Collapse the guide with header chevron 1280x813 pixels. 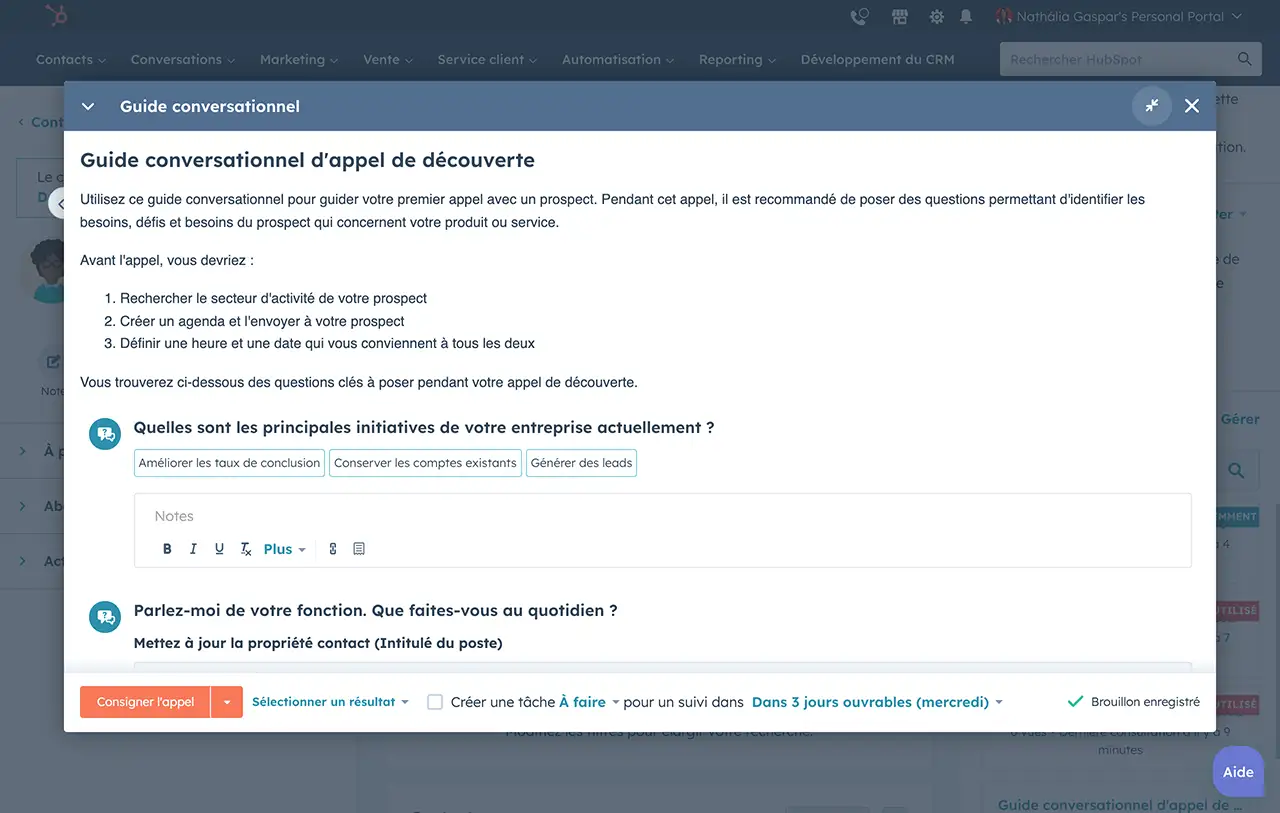point(88,106)
